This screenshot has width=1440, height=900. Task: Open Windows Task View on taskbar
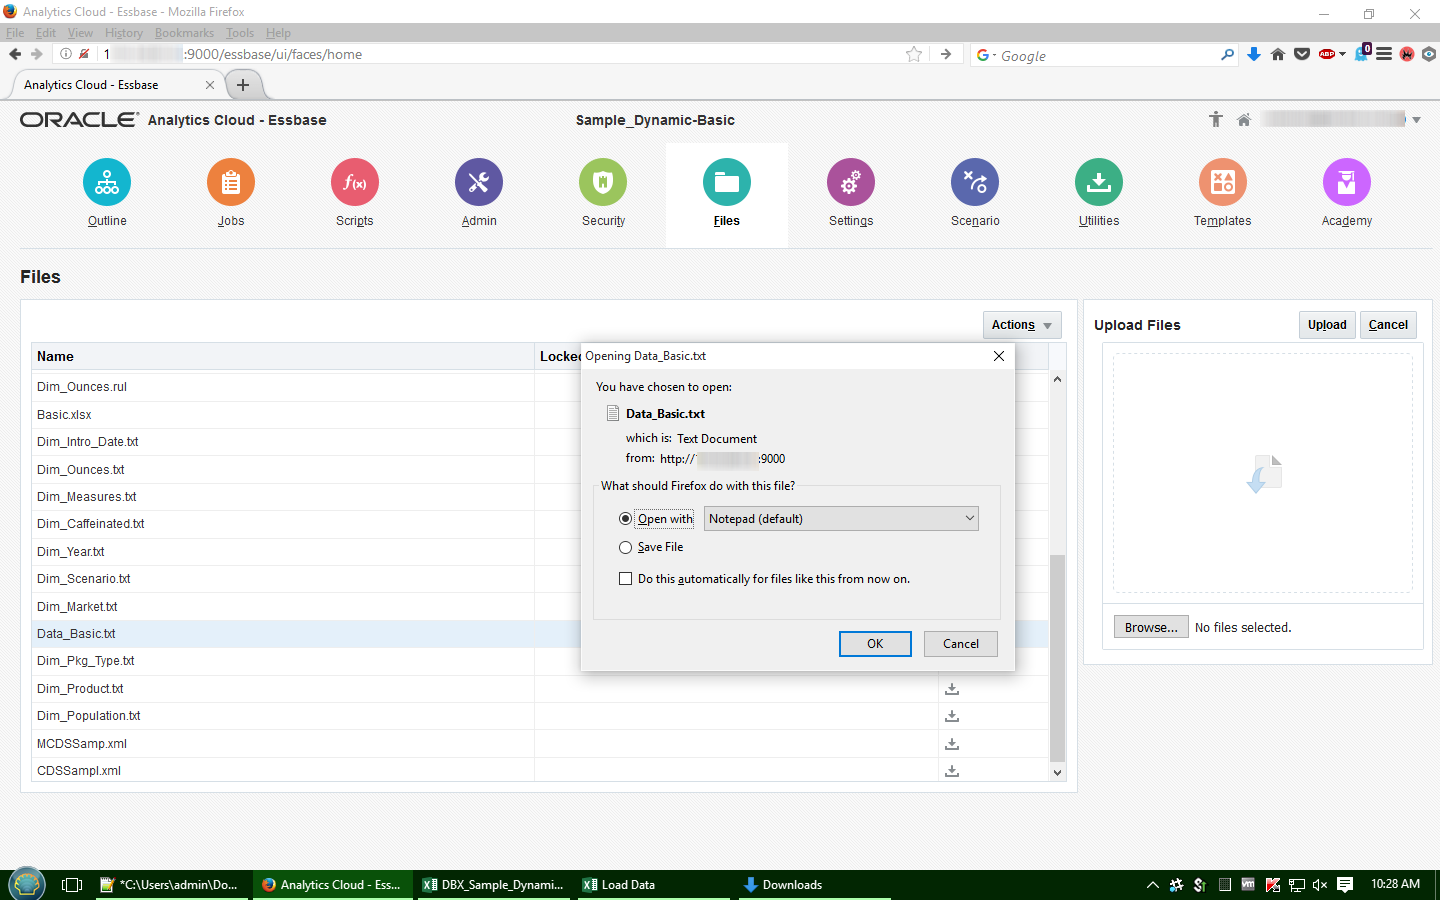point(72,885)
